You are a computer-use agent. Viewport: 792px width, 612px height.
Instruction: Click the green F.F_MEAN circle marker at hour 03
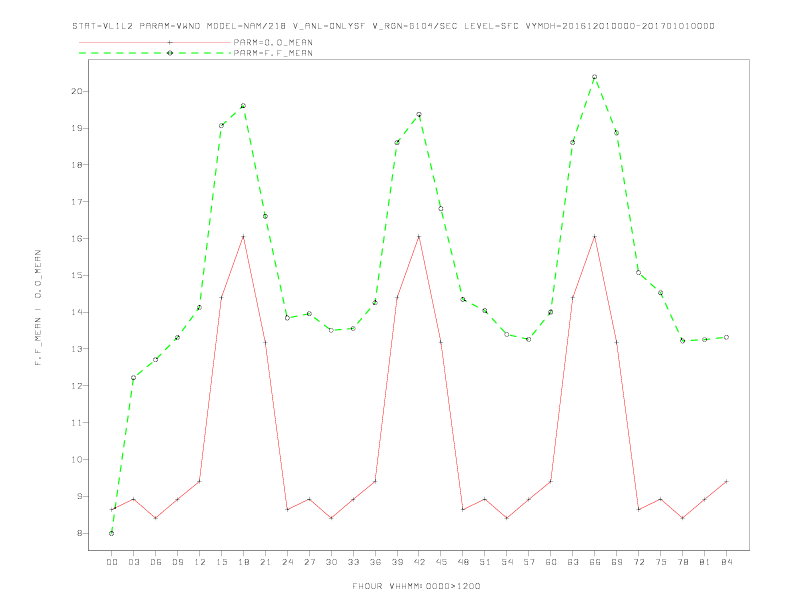tap(133, 378)
